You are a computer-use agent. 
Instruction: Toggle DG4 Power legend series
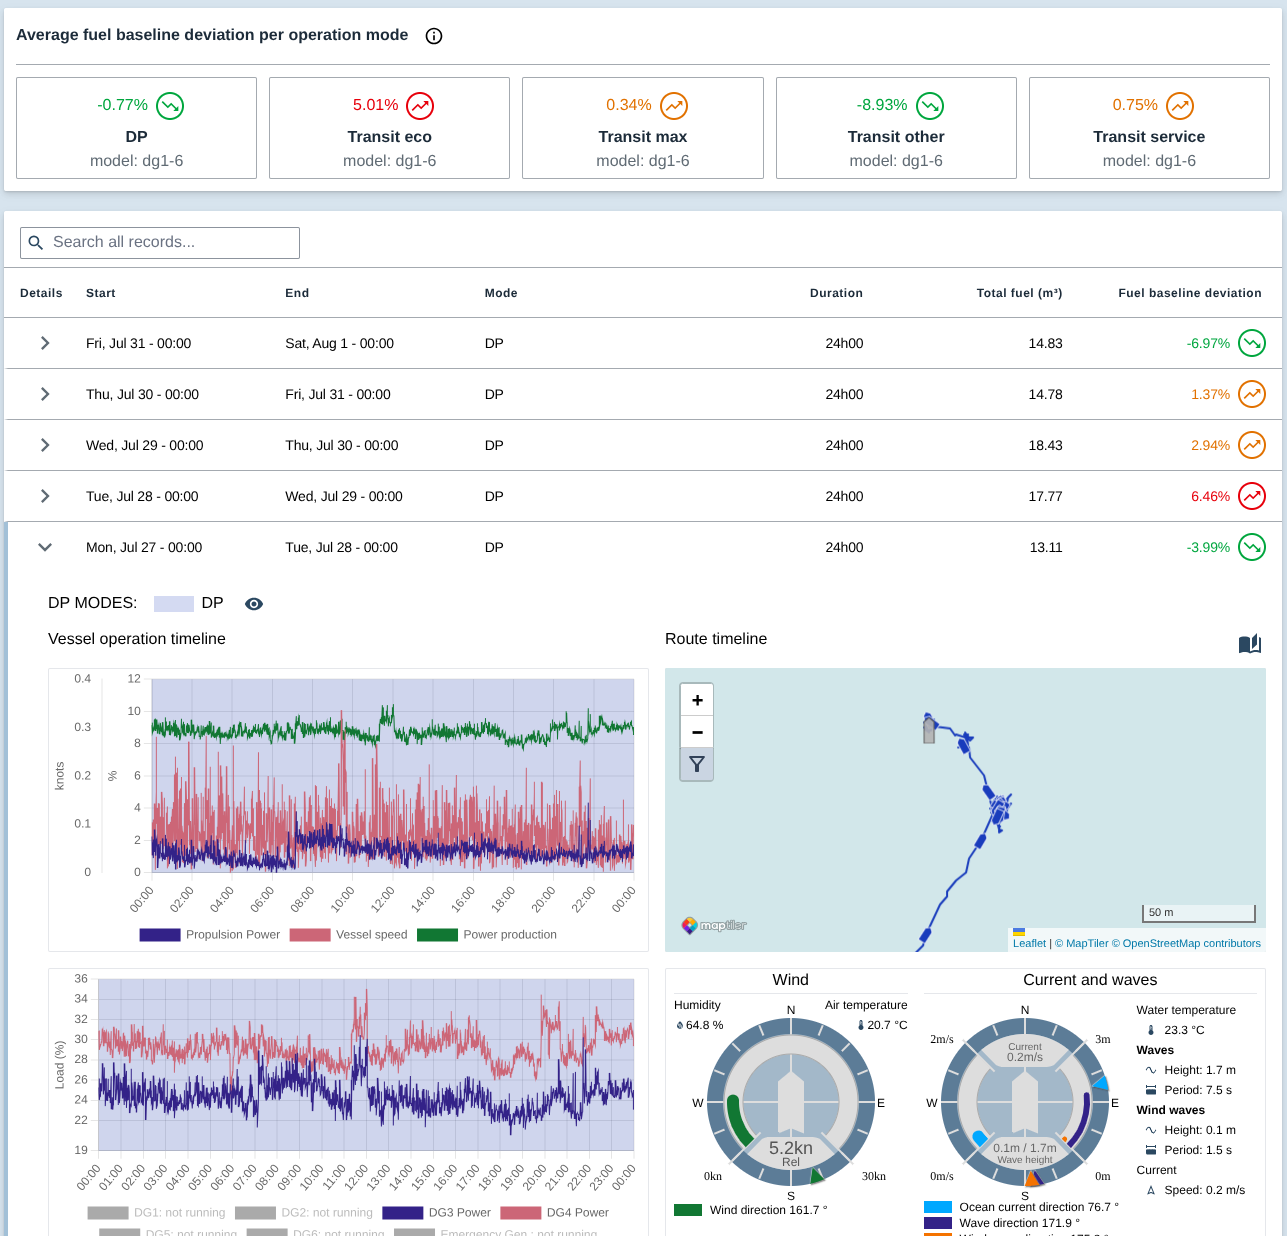tap(555, 1213)
